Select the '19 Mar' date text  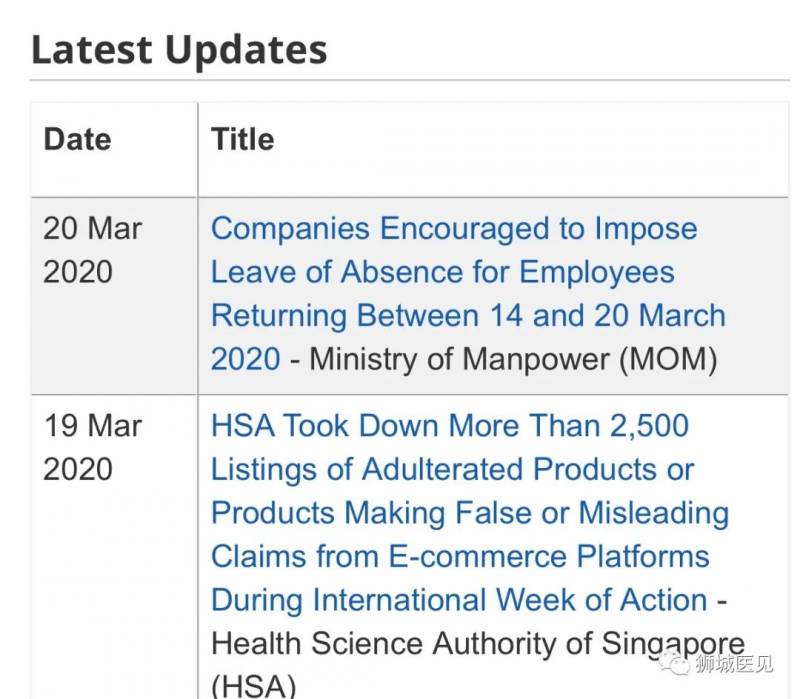(92, 425)
